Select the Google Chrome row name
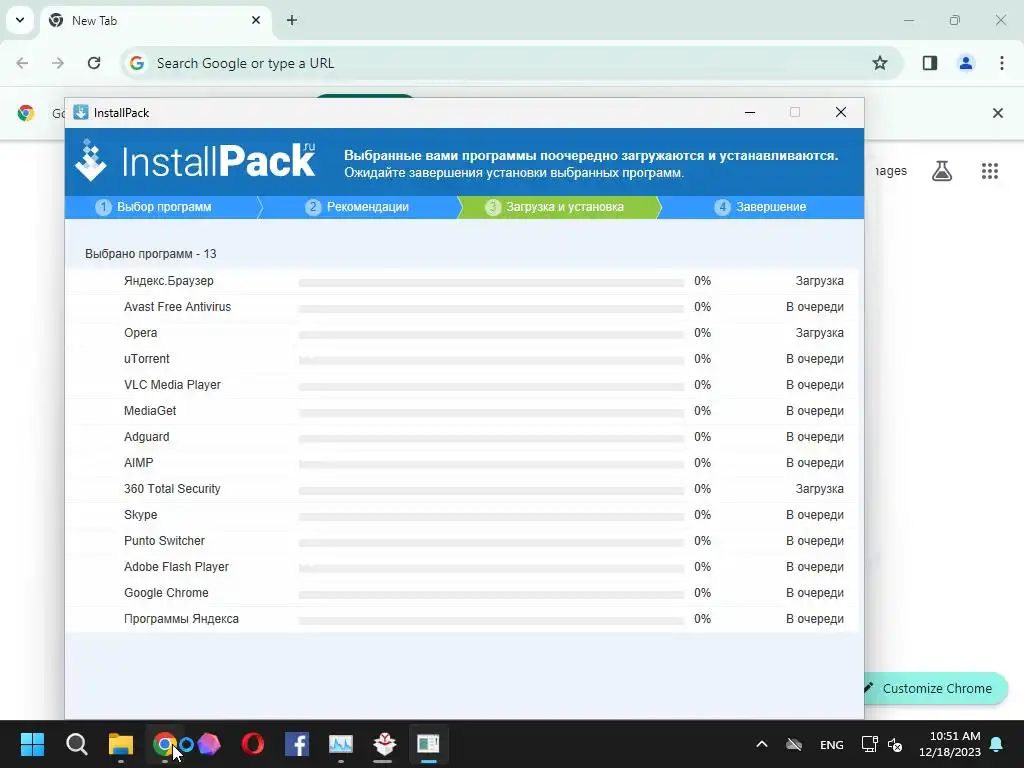The height and width of the screenshot is (768, 1024). pos(167,593)
